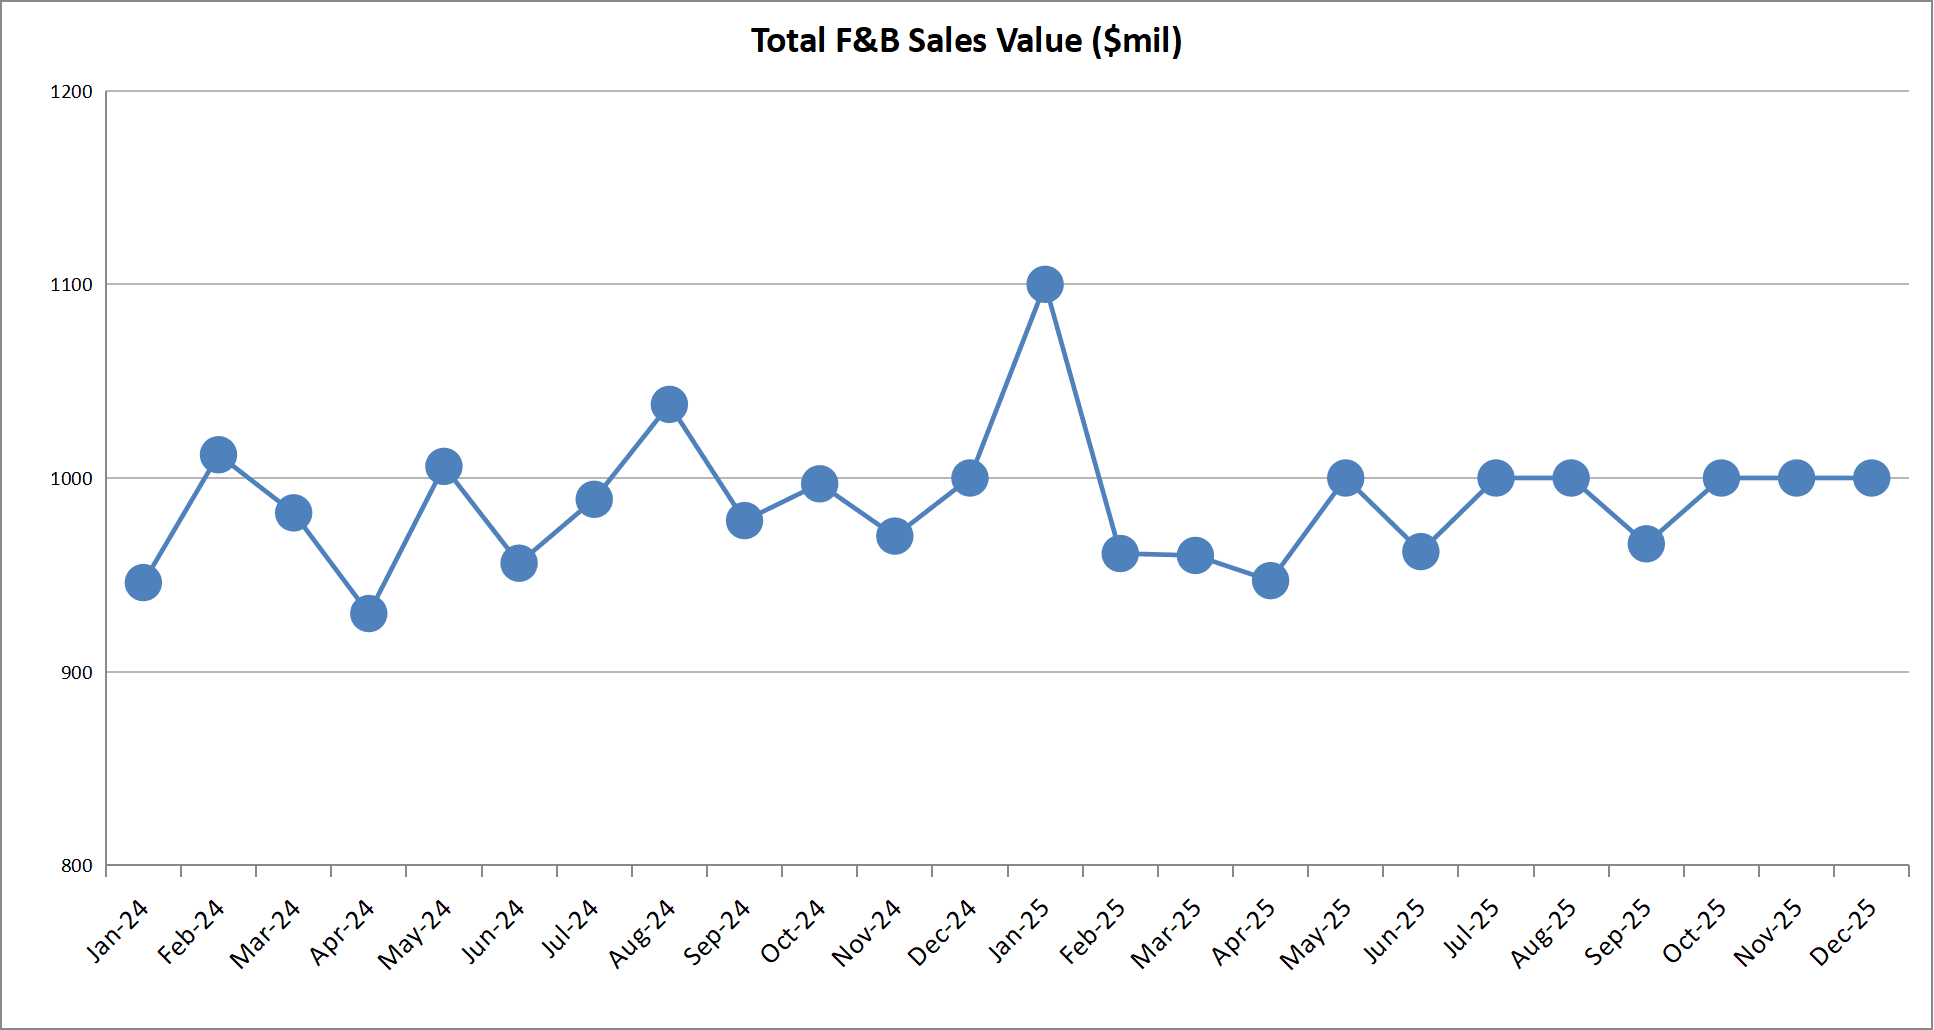Click the Nov-24 data point marker
1934x1030 pixels.
(x=895, y=536)
